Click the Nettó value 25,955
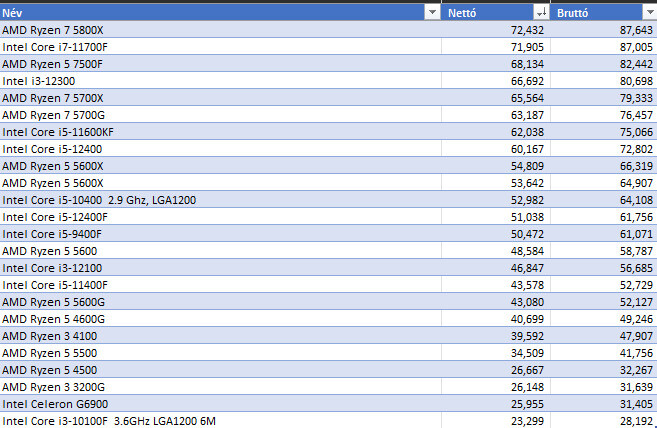This screenshot has width=657, height=428. (x=527, y=404)
